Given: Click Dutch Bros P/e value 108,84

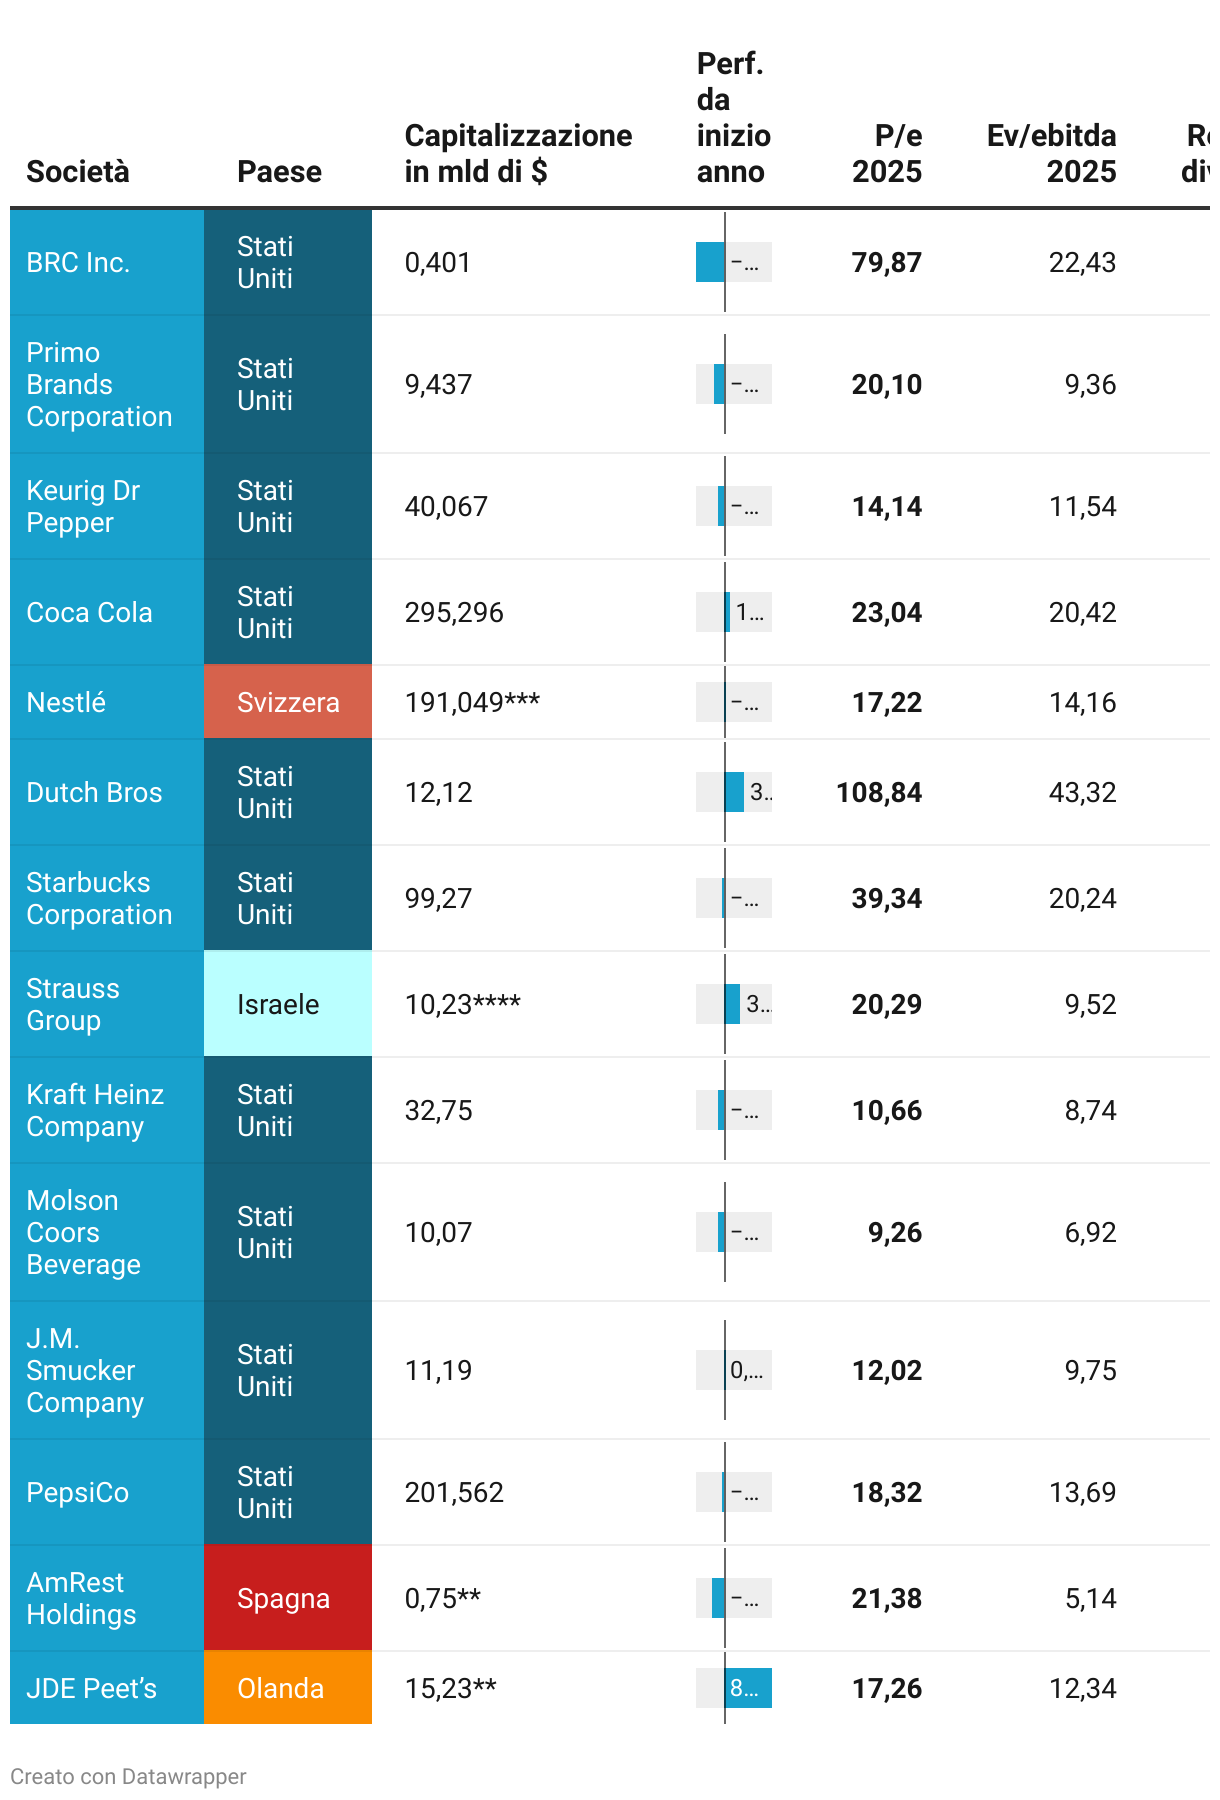Looking at the screenshot, I should coord(879,792).
